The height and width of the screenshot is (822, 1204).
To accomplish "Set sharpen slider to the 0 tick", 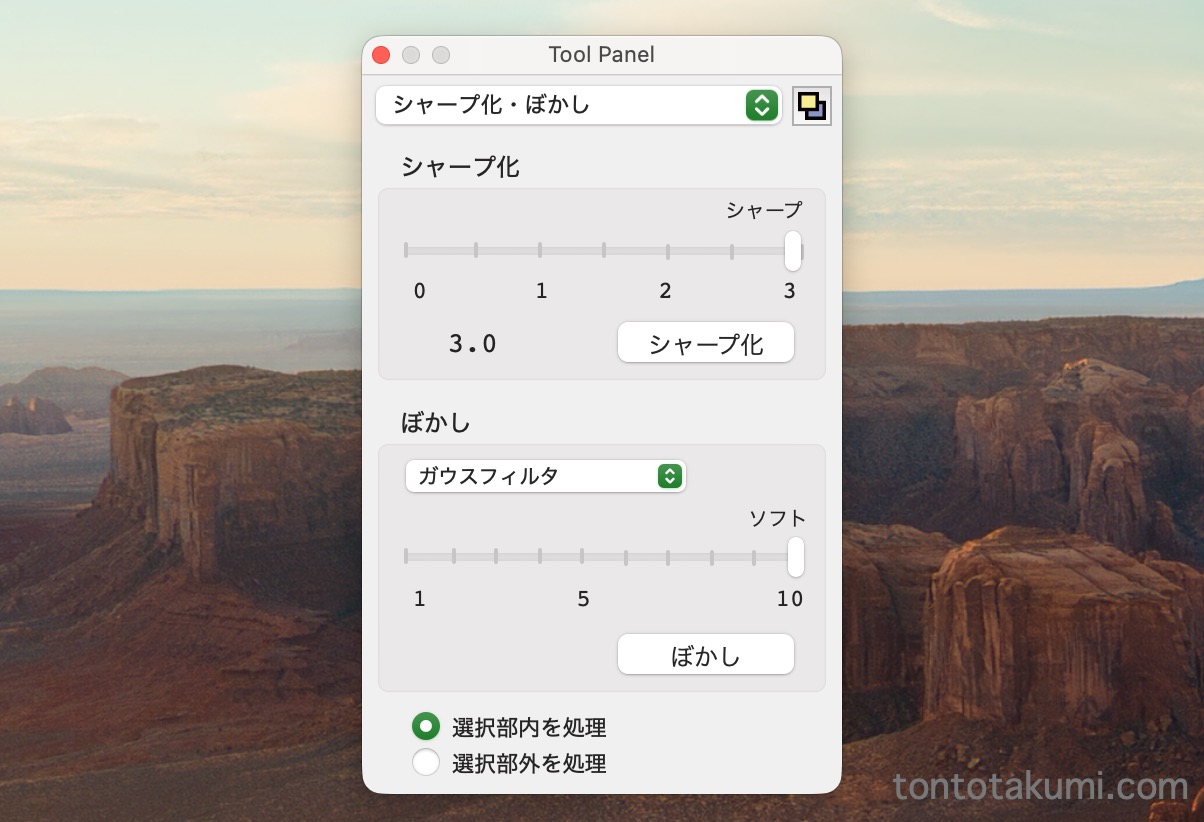I will (406, 250).
